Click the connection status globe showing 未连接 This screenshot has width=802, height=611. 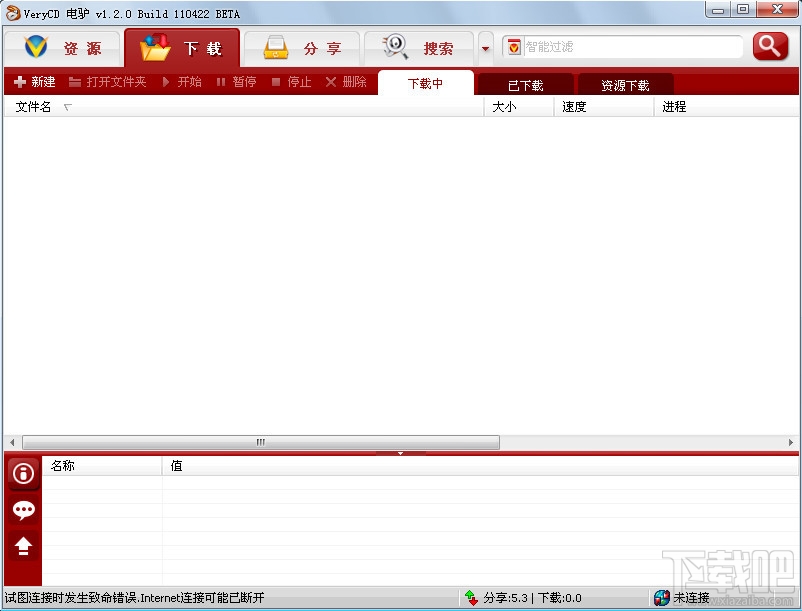tap(662, 597)
